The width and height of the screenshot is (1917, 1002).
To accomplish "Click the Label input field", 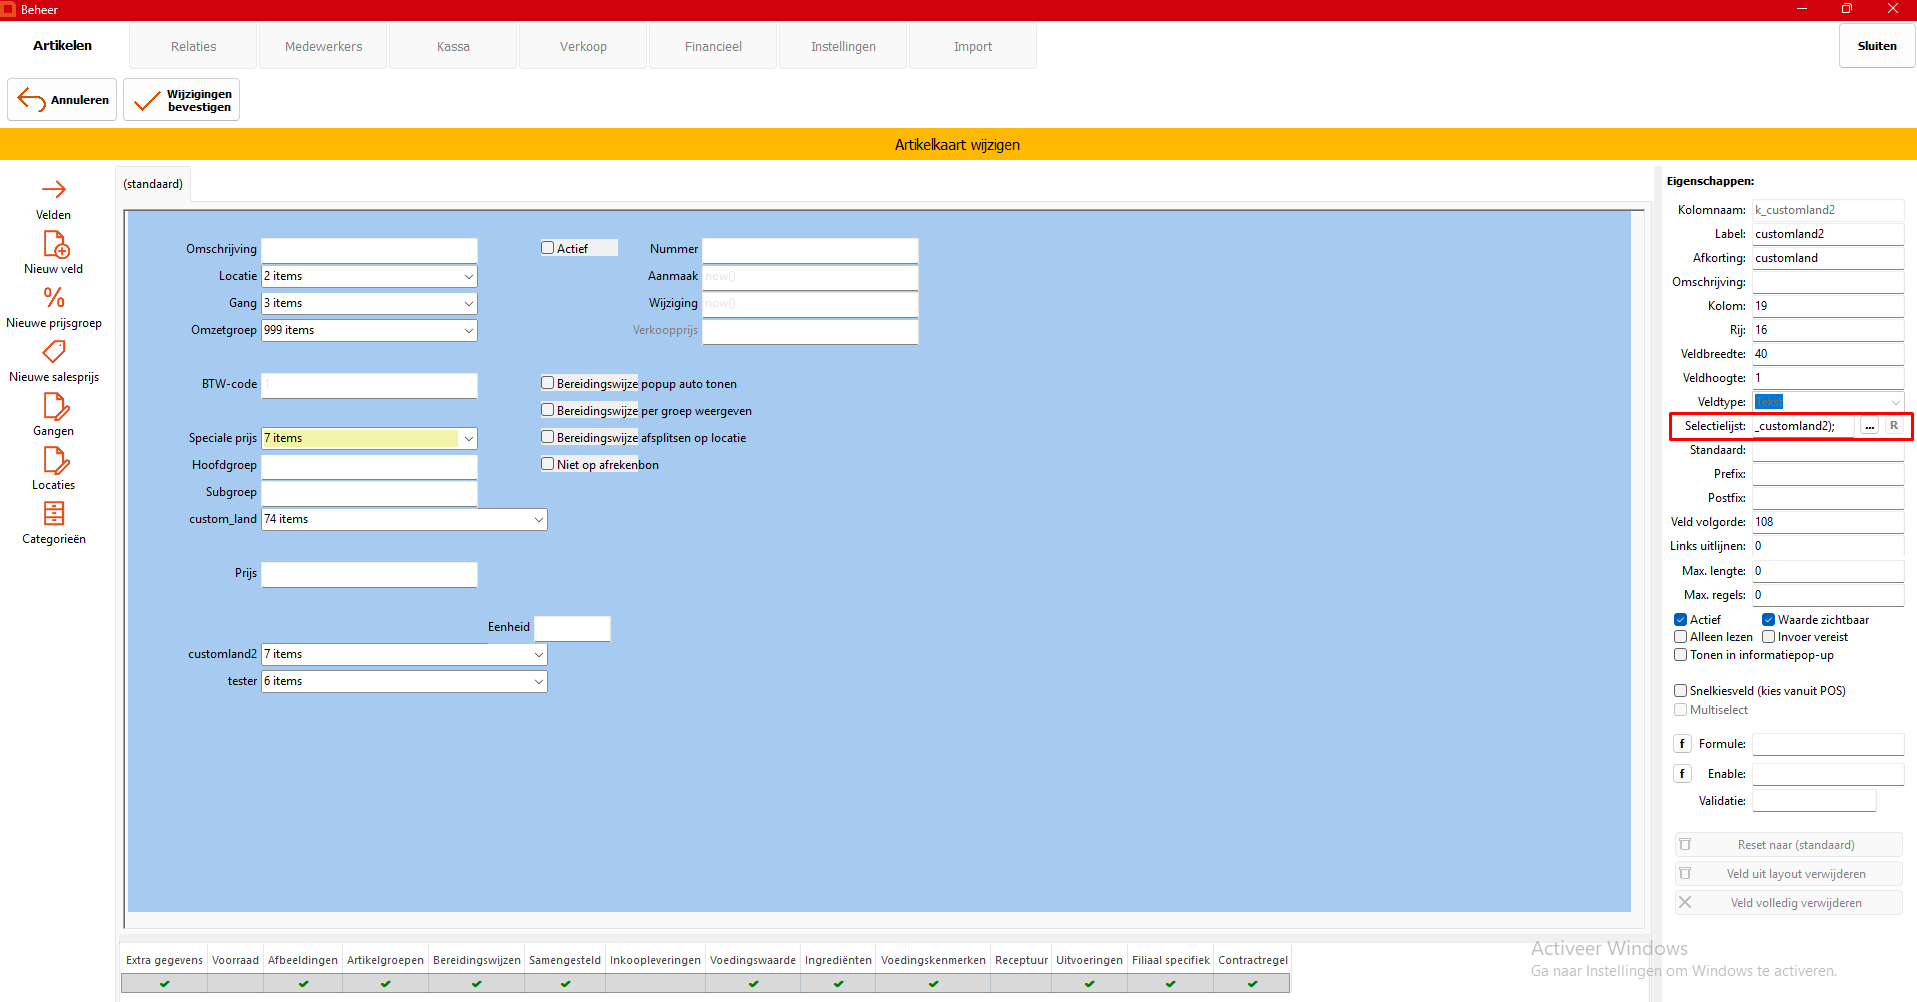I will 1827,234.
